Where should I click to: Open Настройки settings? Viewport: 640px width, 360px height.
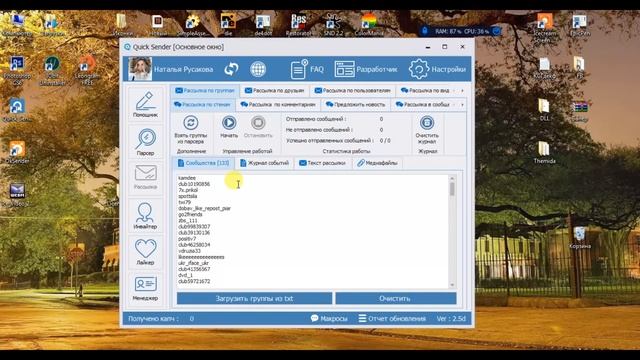[x=437, y=69]
